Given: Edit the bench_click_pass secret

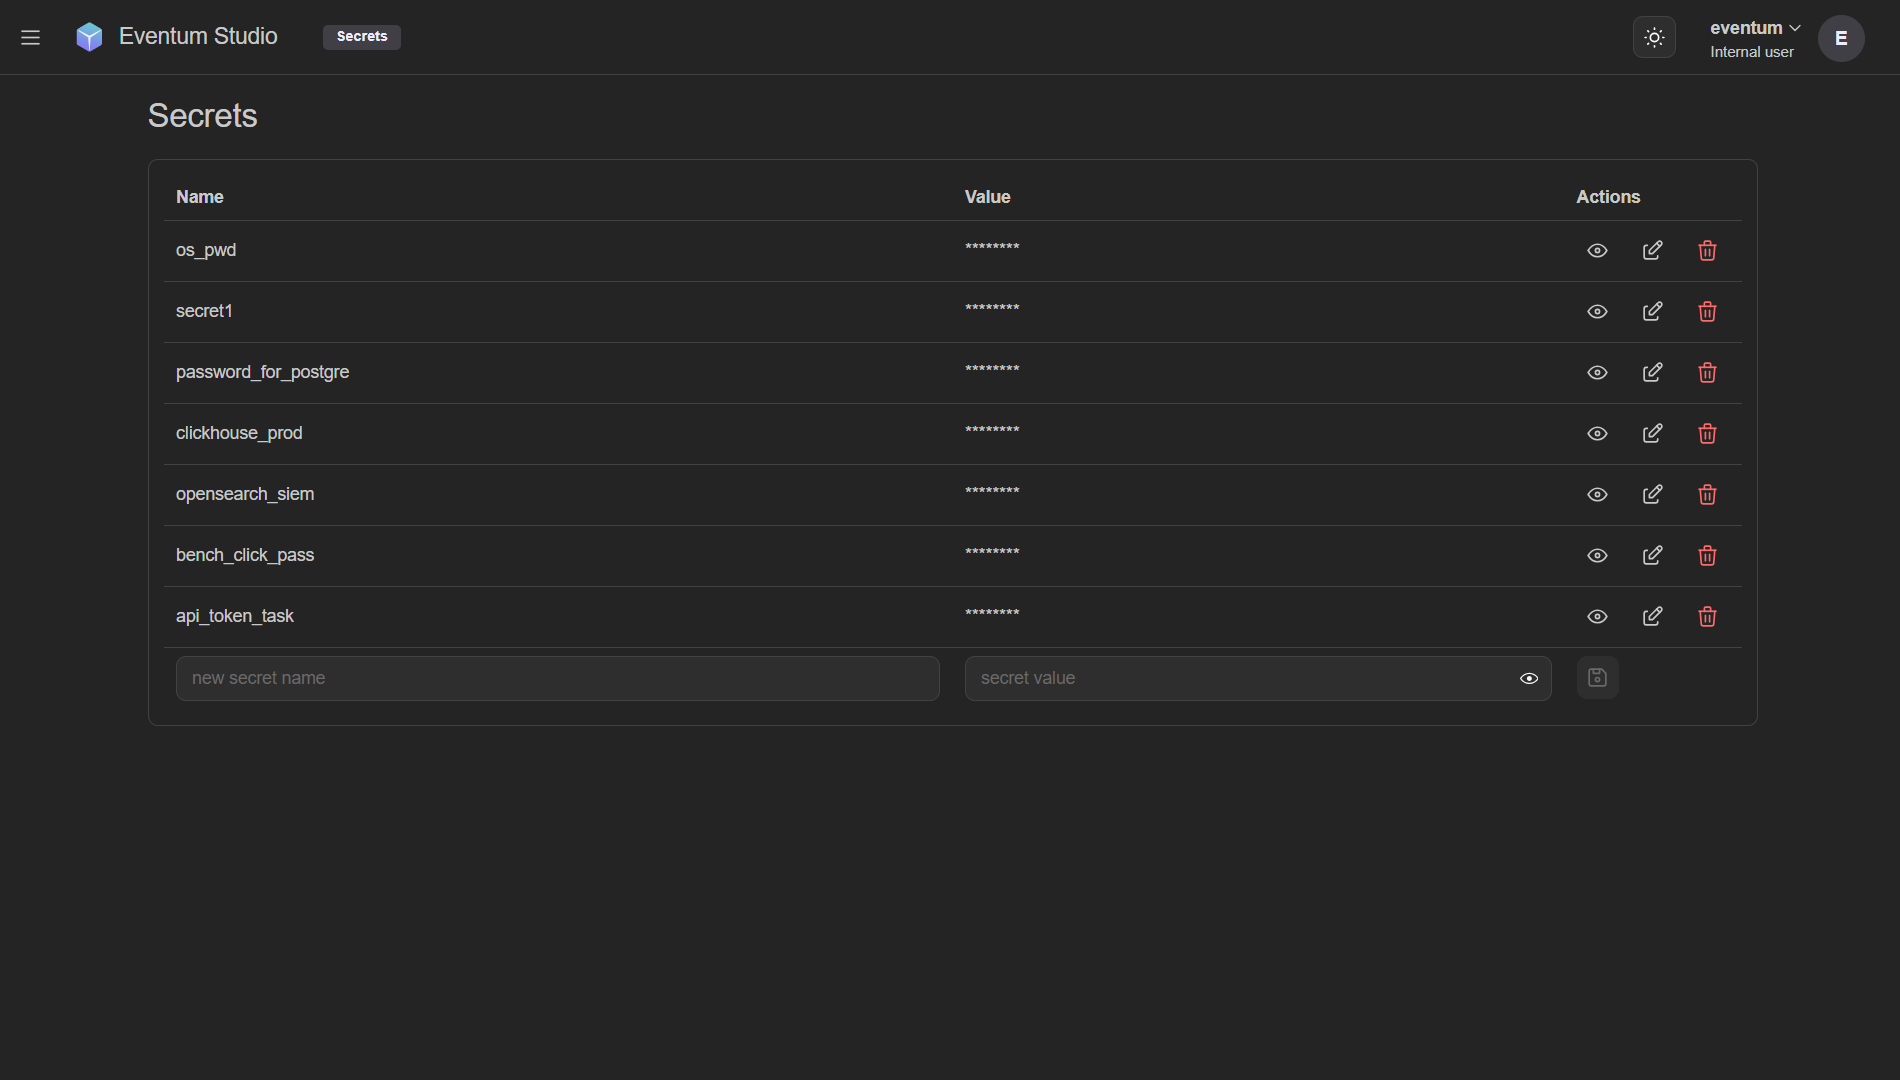Looking at the screenshot, I should [x=1652, y=556].
